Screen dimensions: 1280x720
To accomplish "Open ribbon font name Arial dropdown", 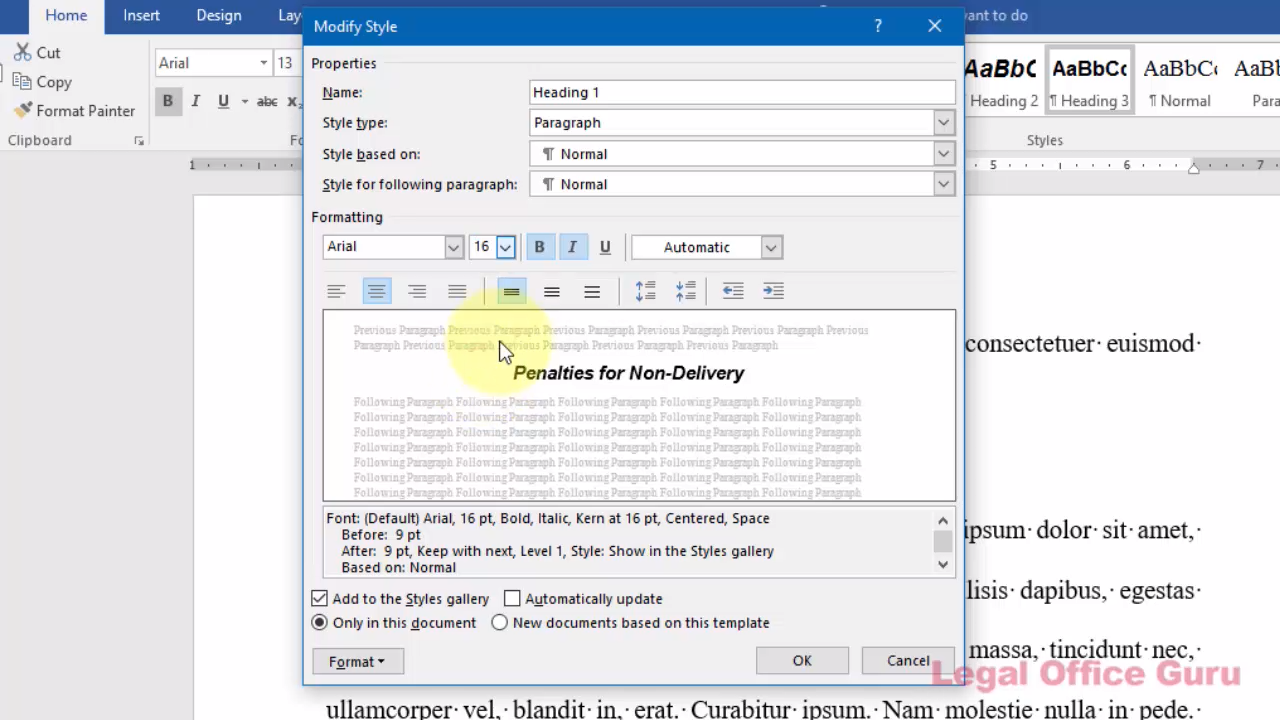I will 264,63.
